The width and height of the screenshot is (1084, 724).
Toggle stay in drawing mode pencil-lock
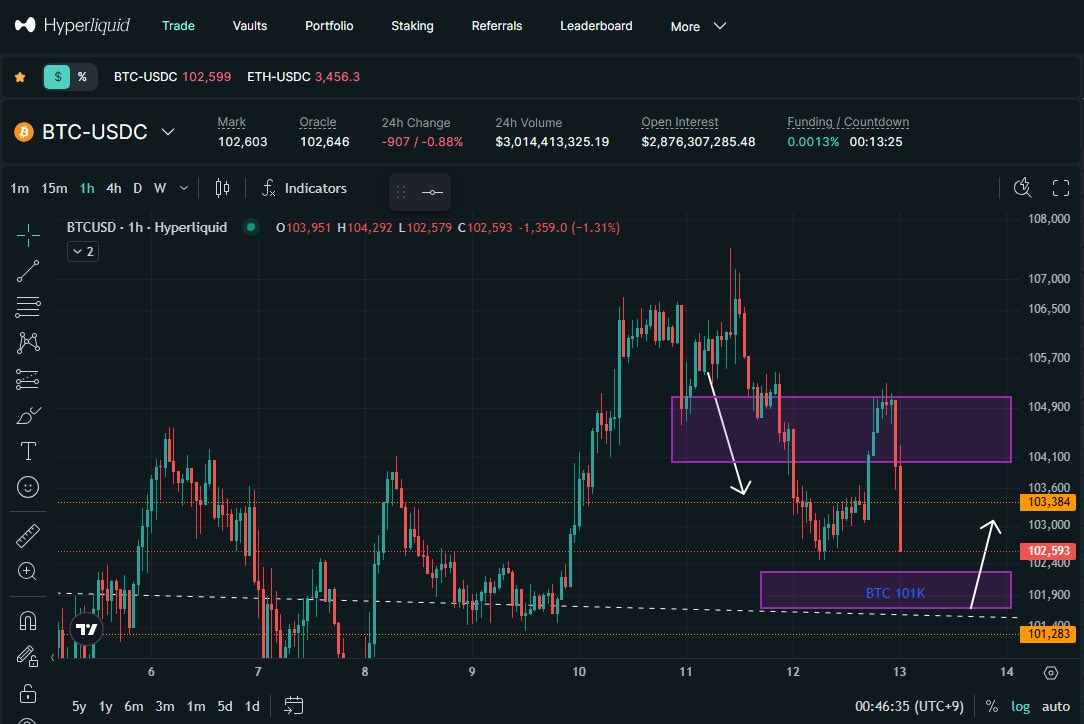28,656
